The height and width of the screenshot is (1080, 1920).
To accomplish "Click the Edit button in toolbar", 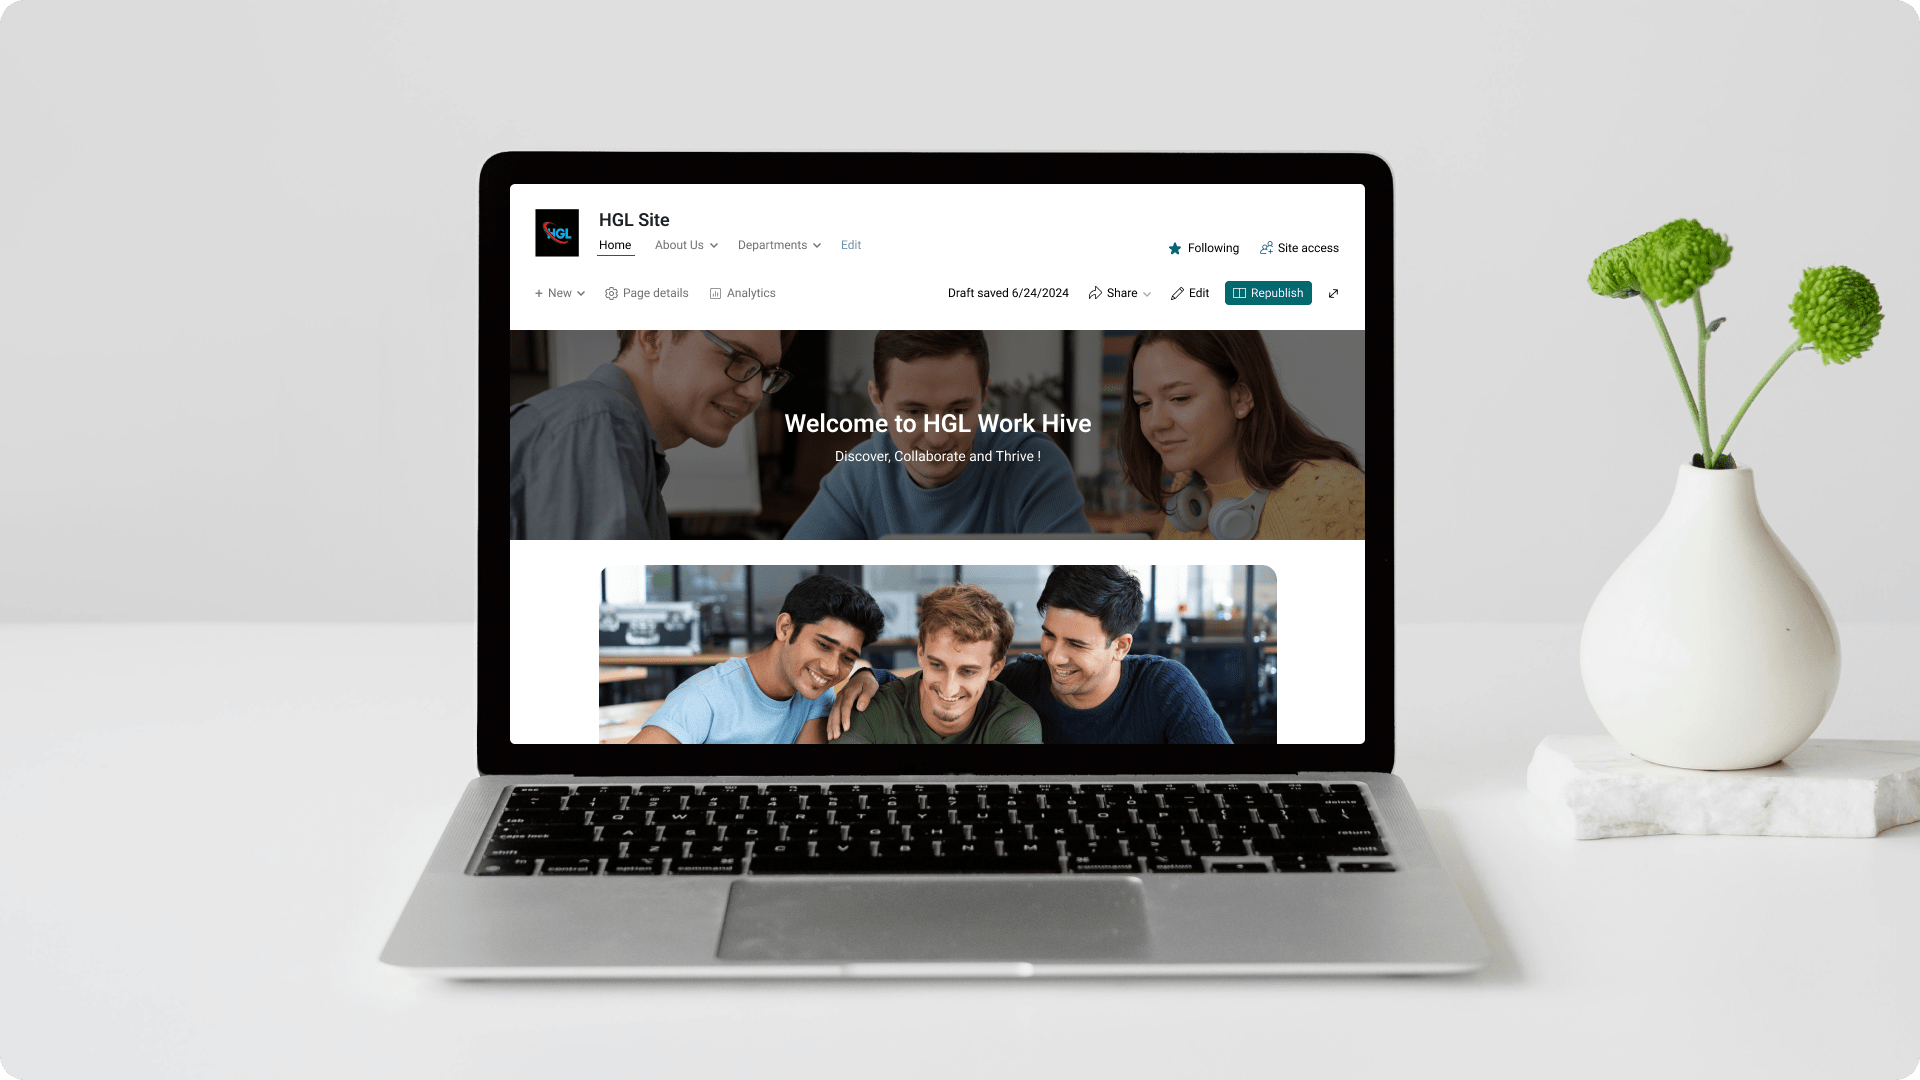I will (x=1188, y=293).
